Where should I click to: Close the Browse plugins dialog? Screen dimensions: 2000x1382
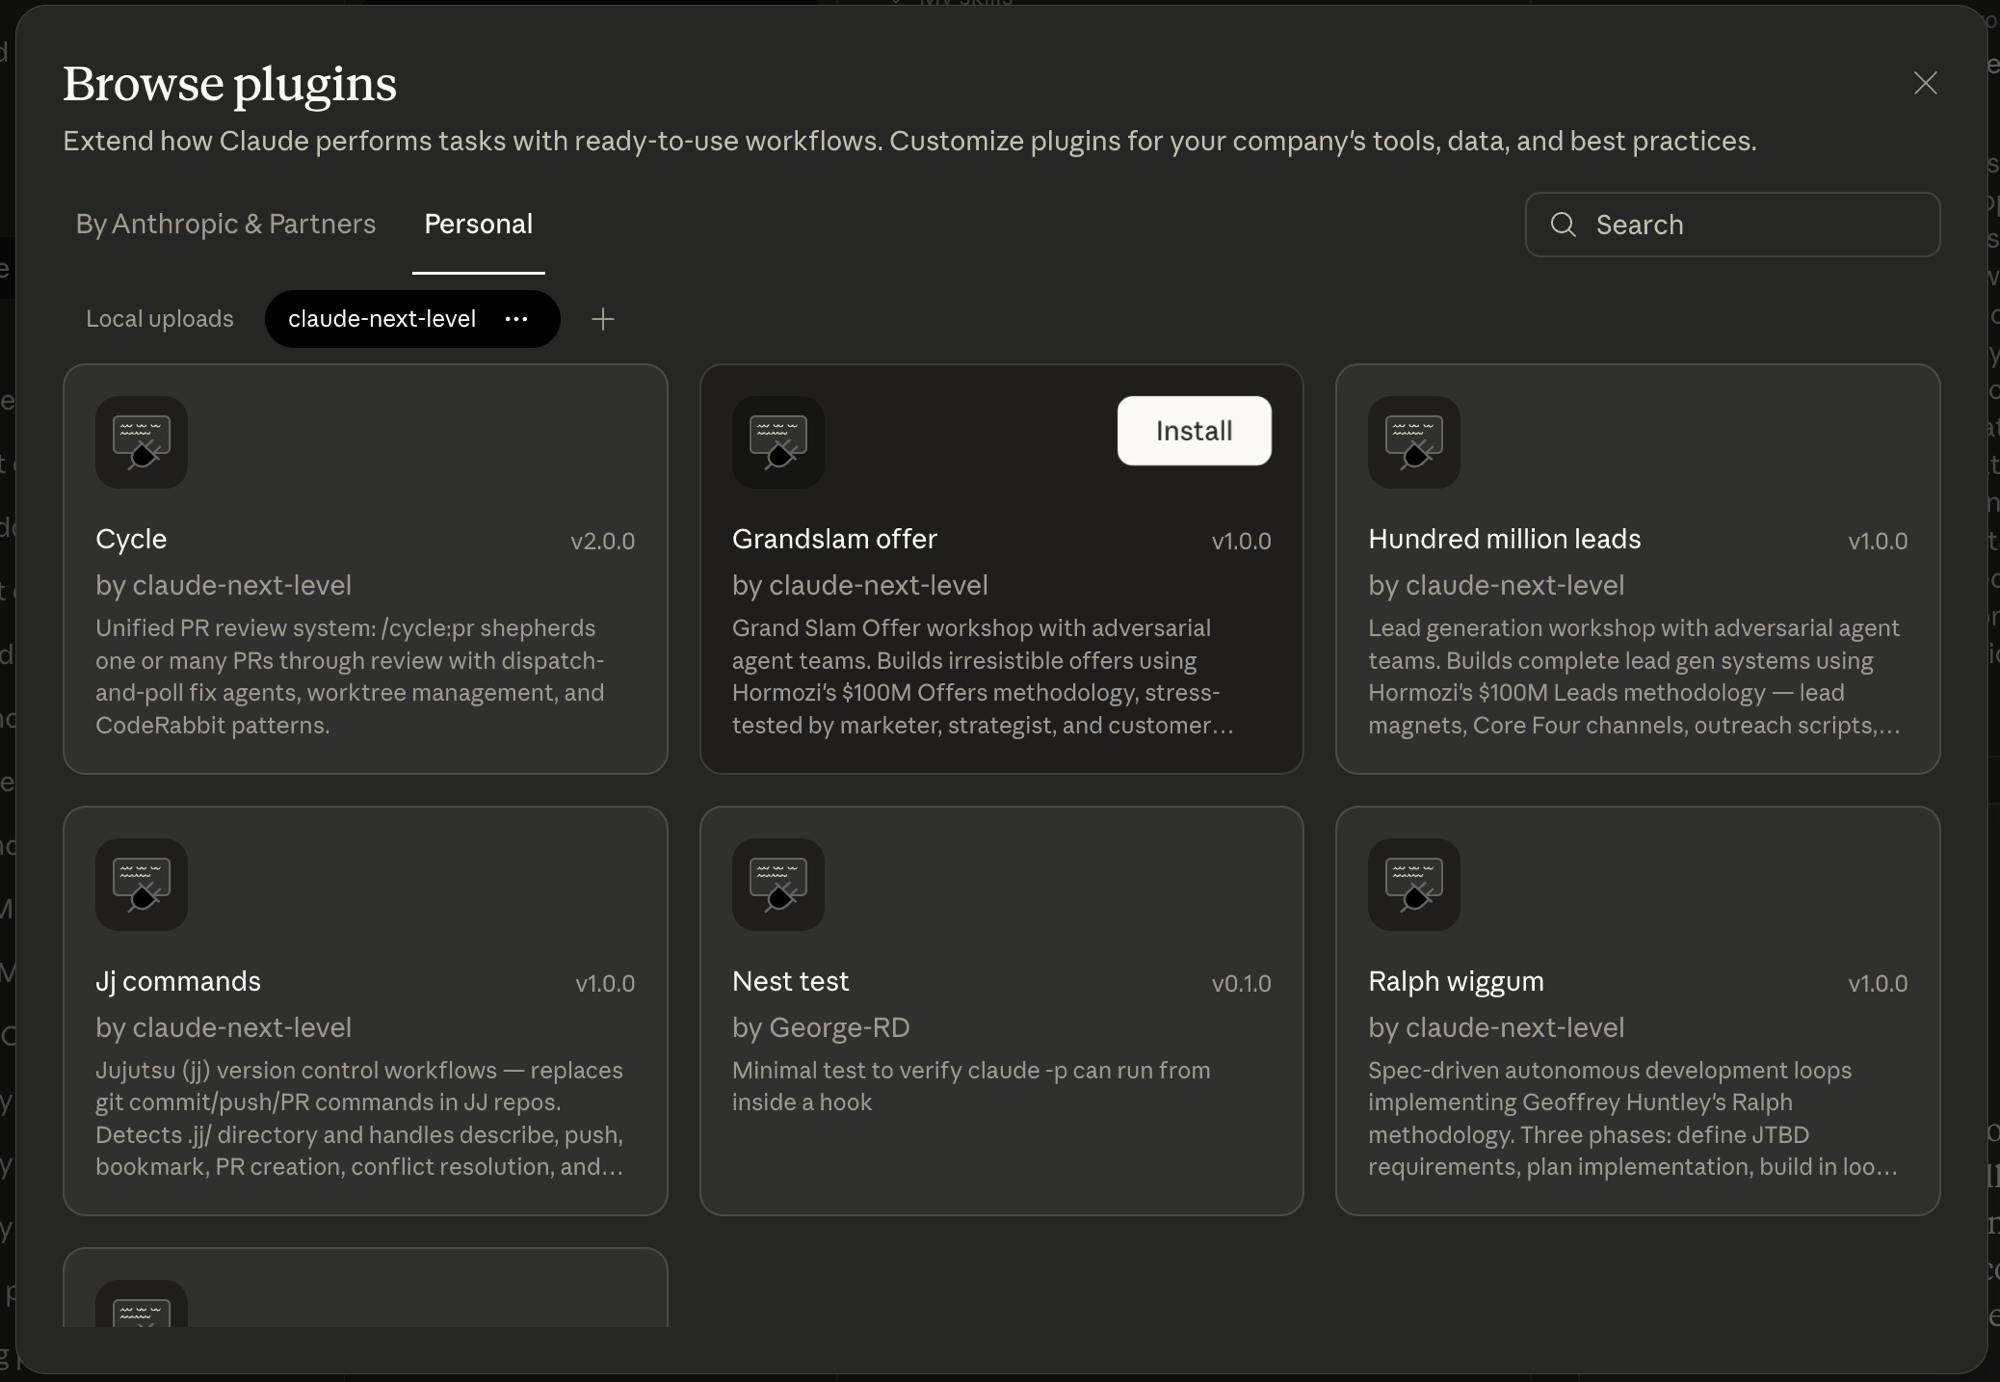click(1925, 83)
